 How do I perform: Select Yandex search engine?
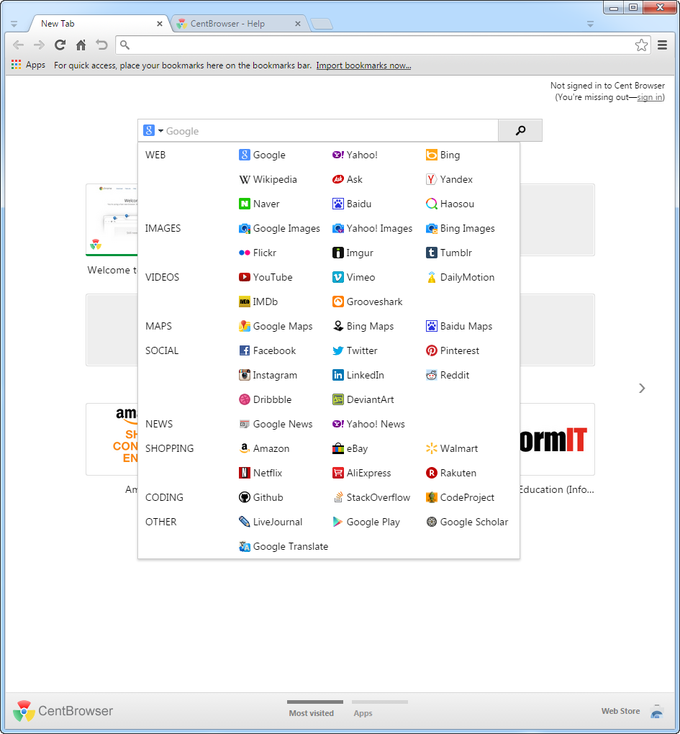(449, 179)
